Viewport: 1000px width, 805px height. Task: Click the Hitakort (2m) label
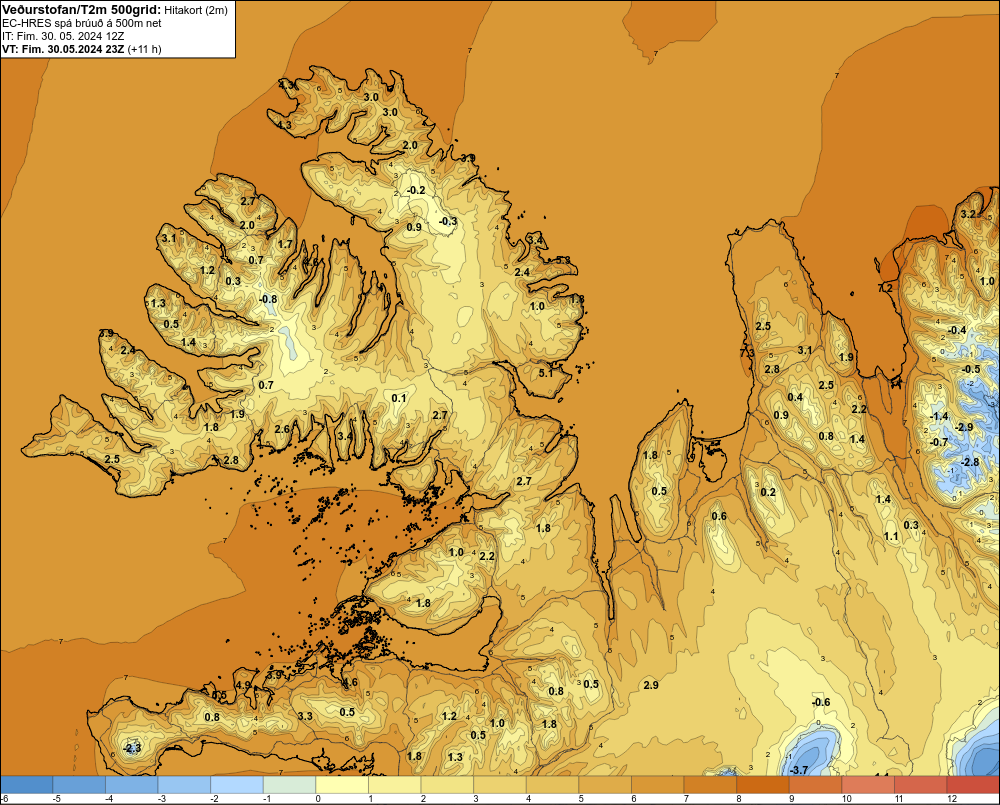coord(196,10)
